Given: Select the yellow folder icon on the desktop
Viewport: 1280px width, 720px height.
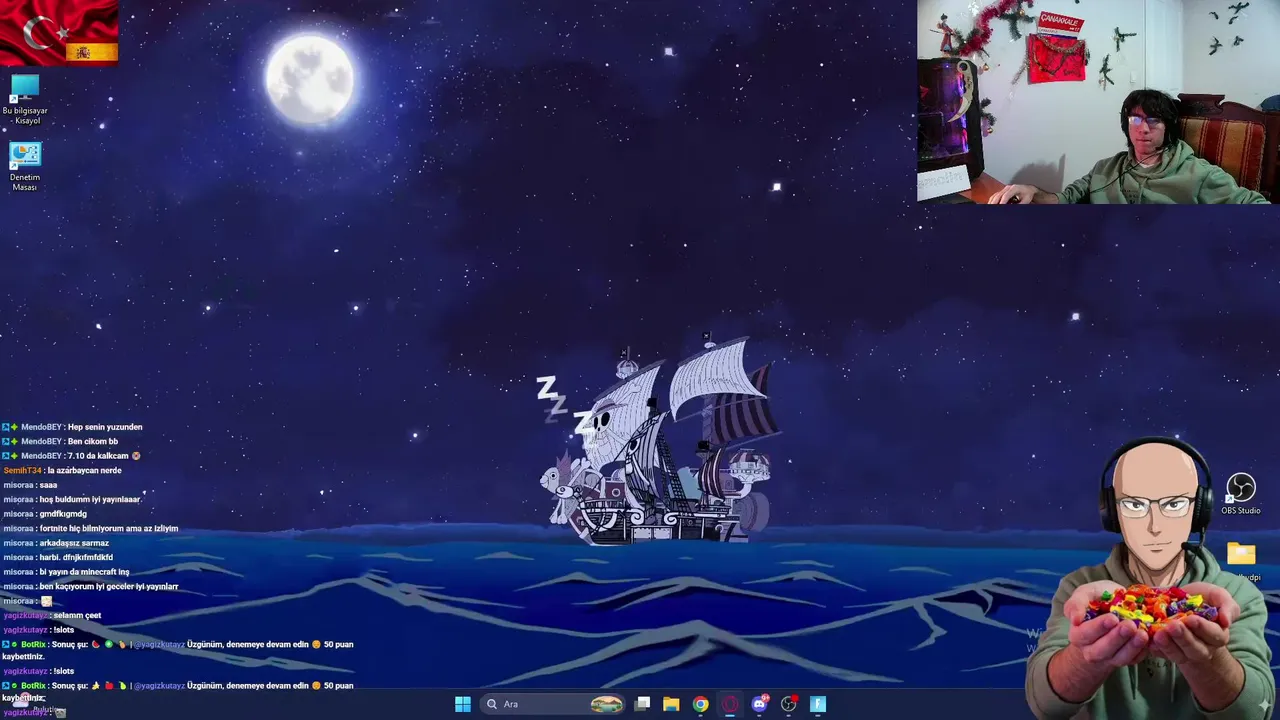Looking at the screenshot, I should coord(1241,554).
